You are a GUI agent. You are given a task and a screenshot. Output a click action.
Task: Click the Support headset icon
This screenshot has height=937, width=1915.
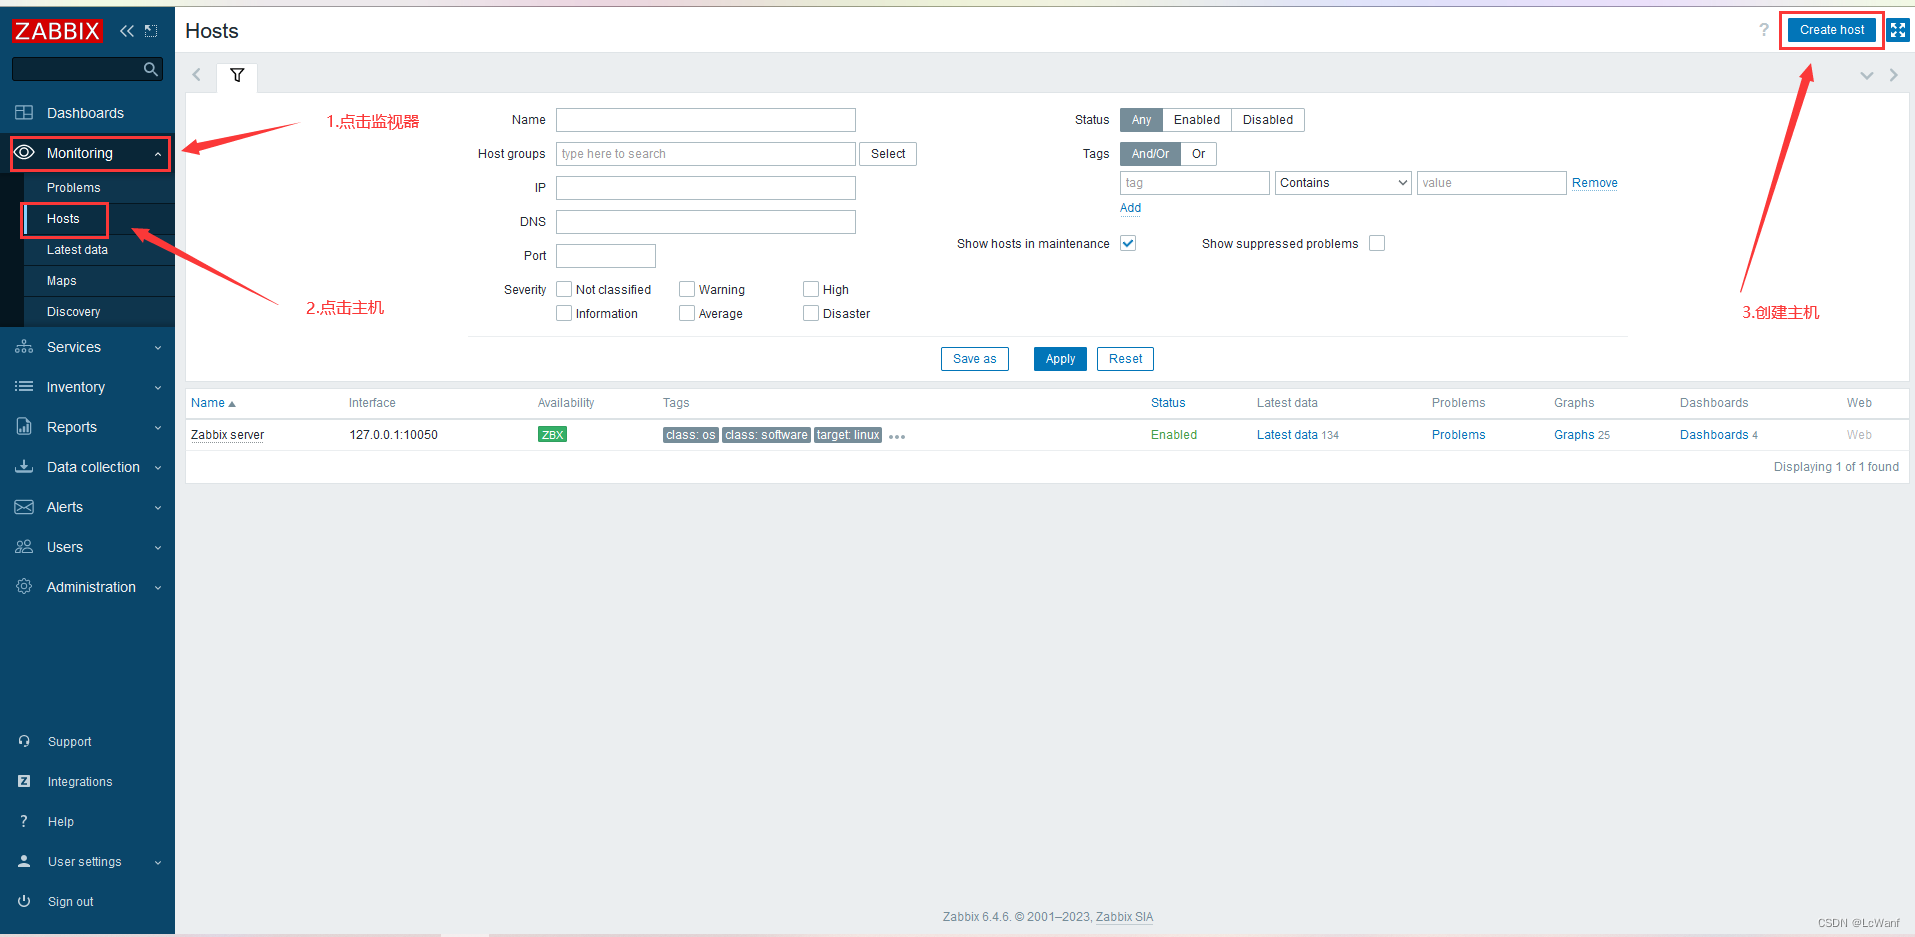pos(24,741)
